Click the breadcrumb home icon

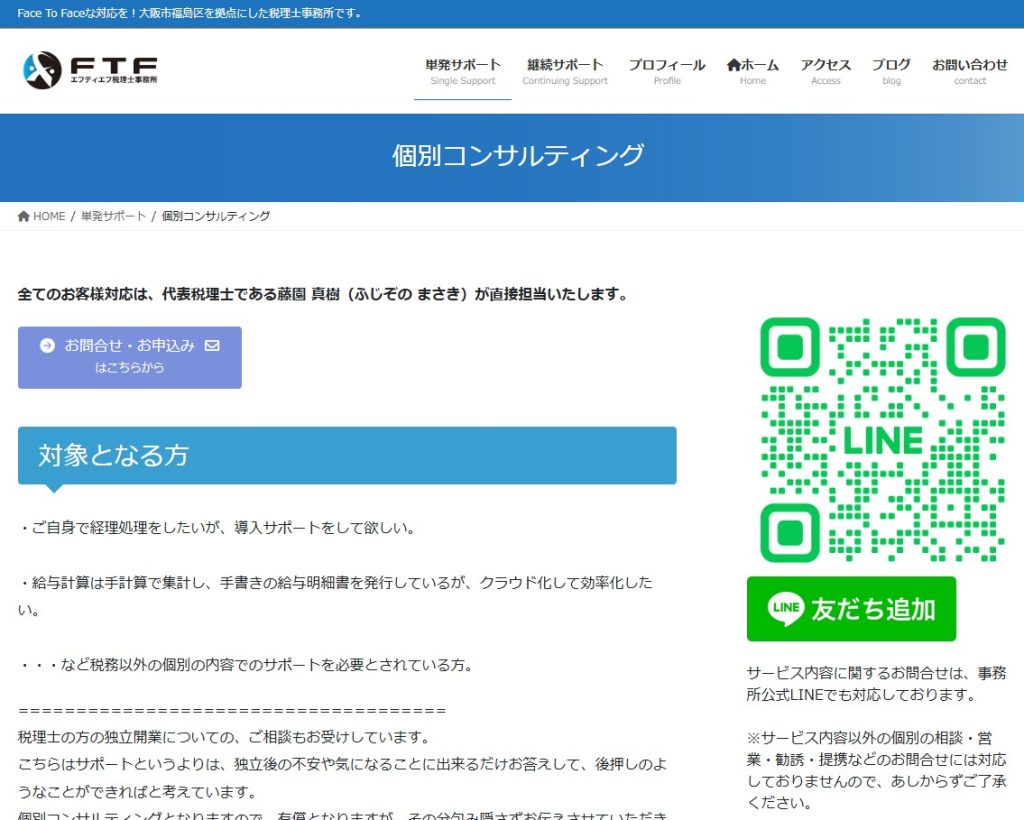[24, 216]
